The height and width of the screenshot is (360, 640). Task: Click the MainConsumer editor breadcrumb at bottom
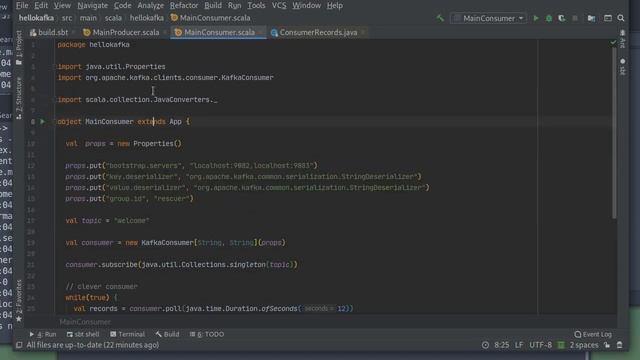[x=85, y=322]
